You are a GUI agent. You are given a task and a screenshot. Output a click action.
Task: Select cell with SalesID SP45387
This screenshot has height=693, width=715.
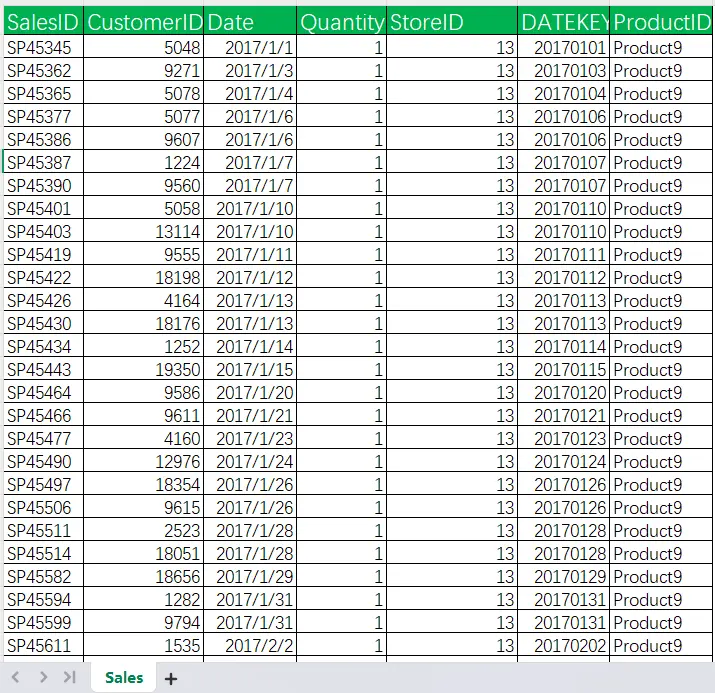point(43,161)
